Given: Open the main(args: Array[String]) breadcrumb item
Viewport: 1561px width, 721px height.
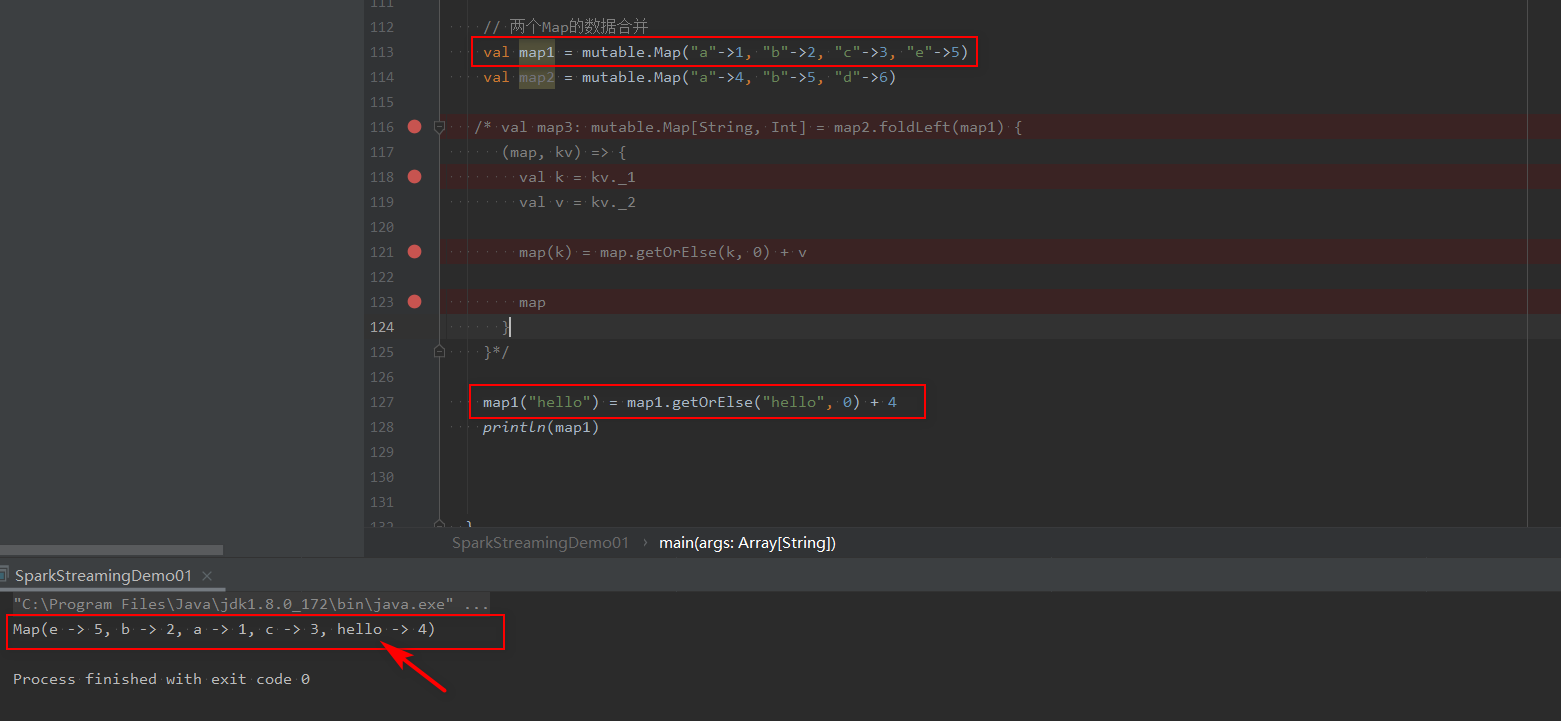Looking at the screenshot, I should click(747, 542).
